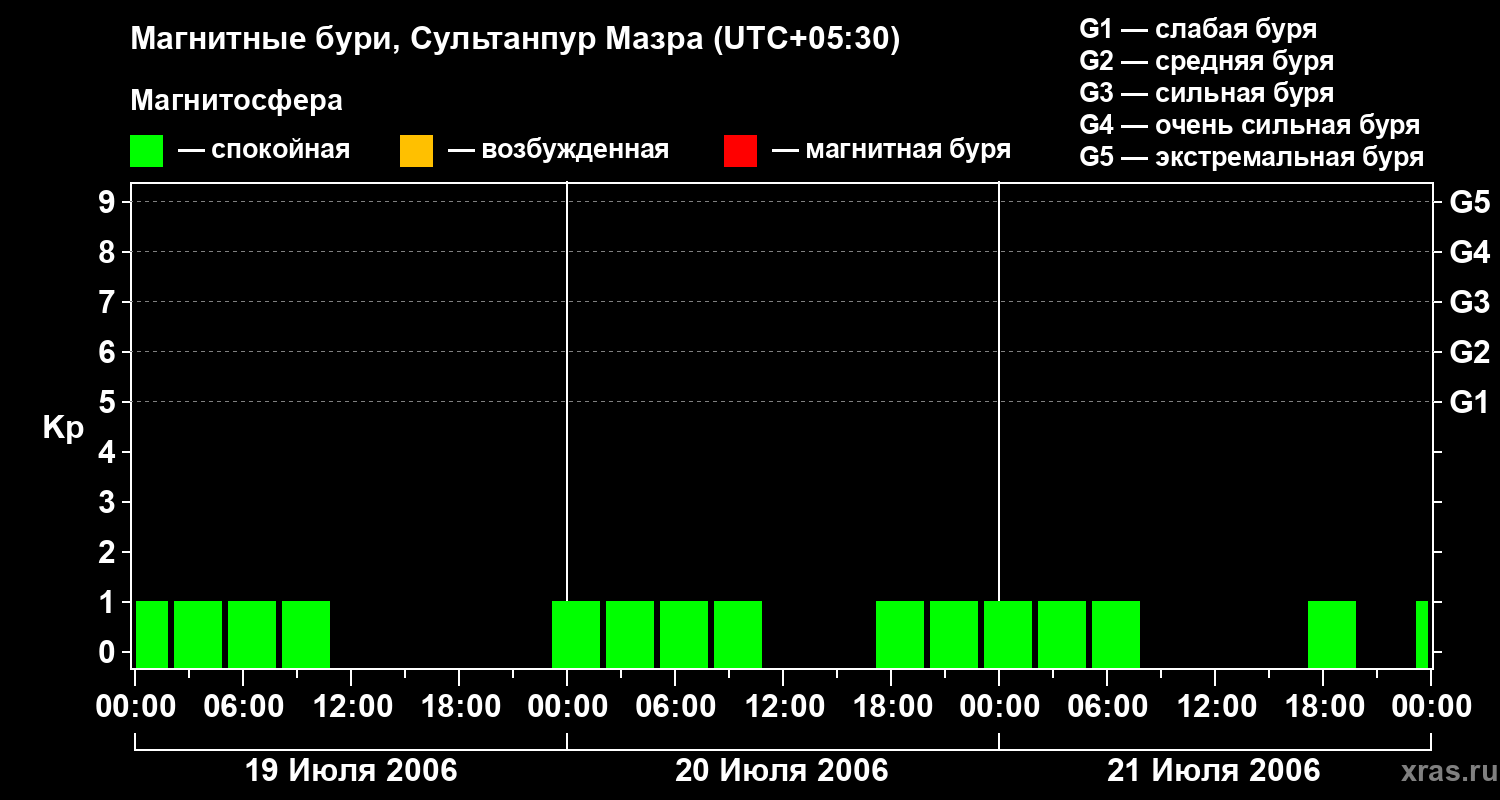Click the '— возбужденная' legend label
The image size is (1500, 800).
click(558, 150)
